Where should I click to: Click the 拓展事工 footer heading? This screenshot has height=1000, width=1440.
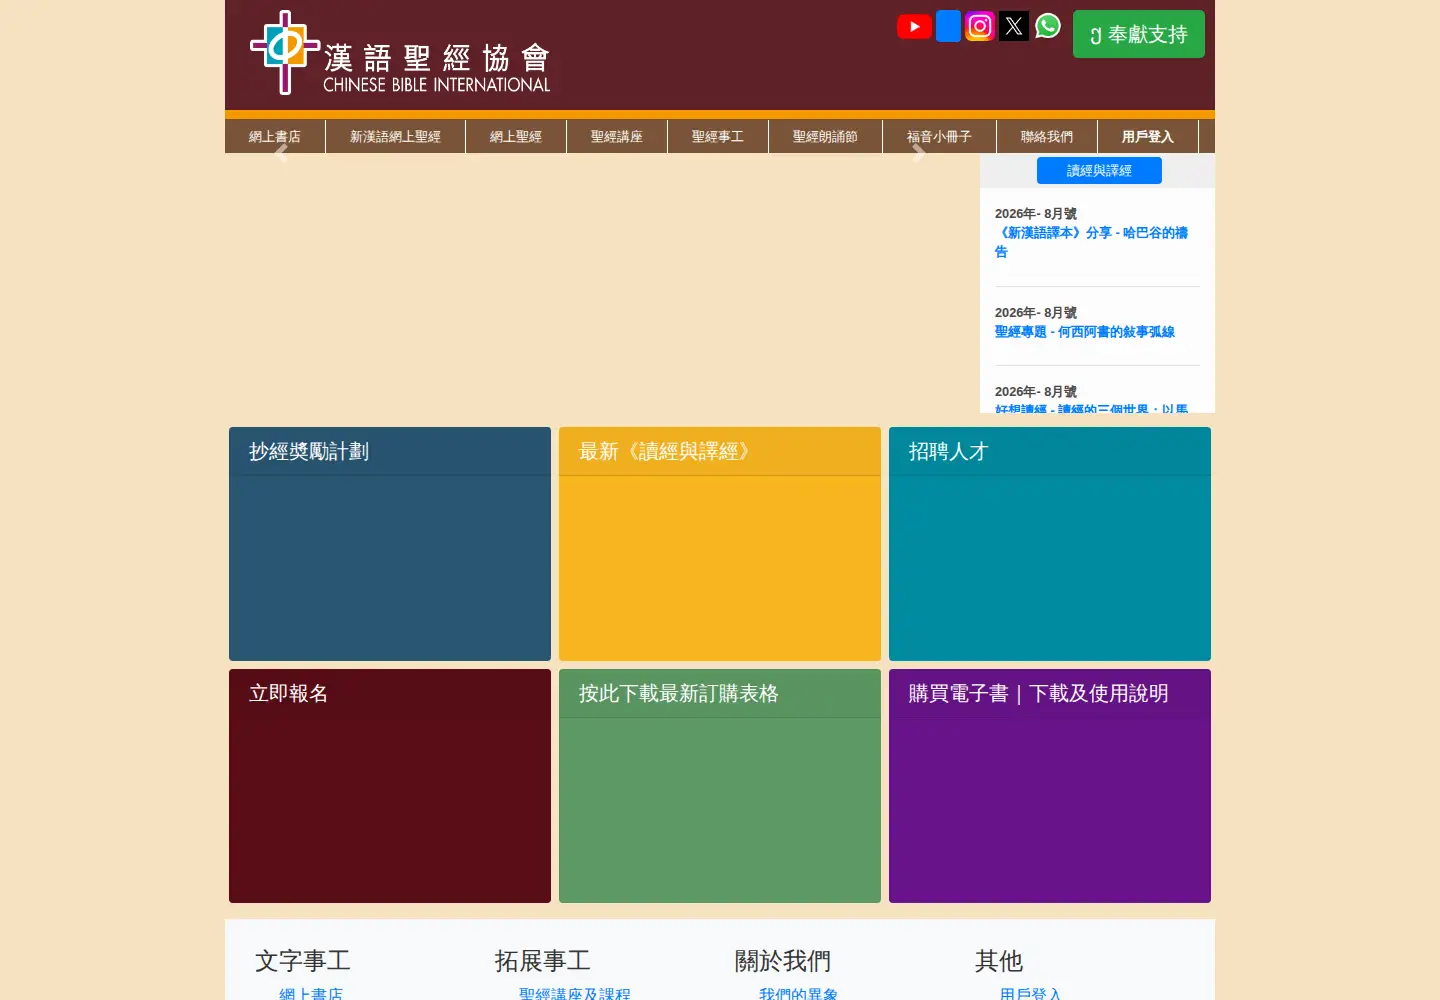pyautogui.click(x=543, y=961)
